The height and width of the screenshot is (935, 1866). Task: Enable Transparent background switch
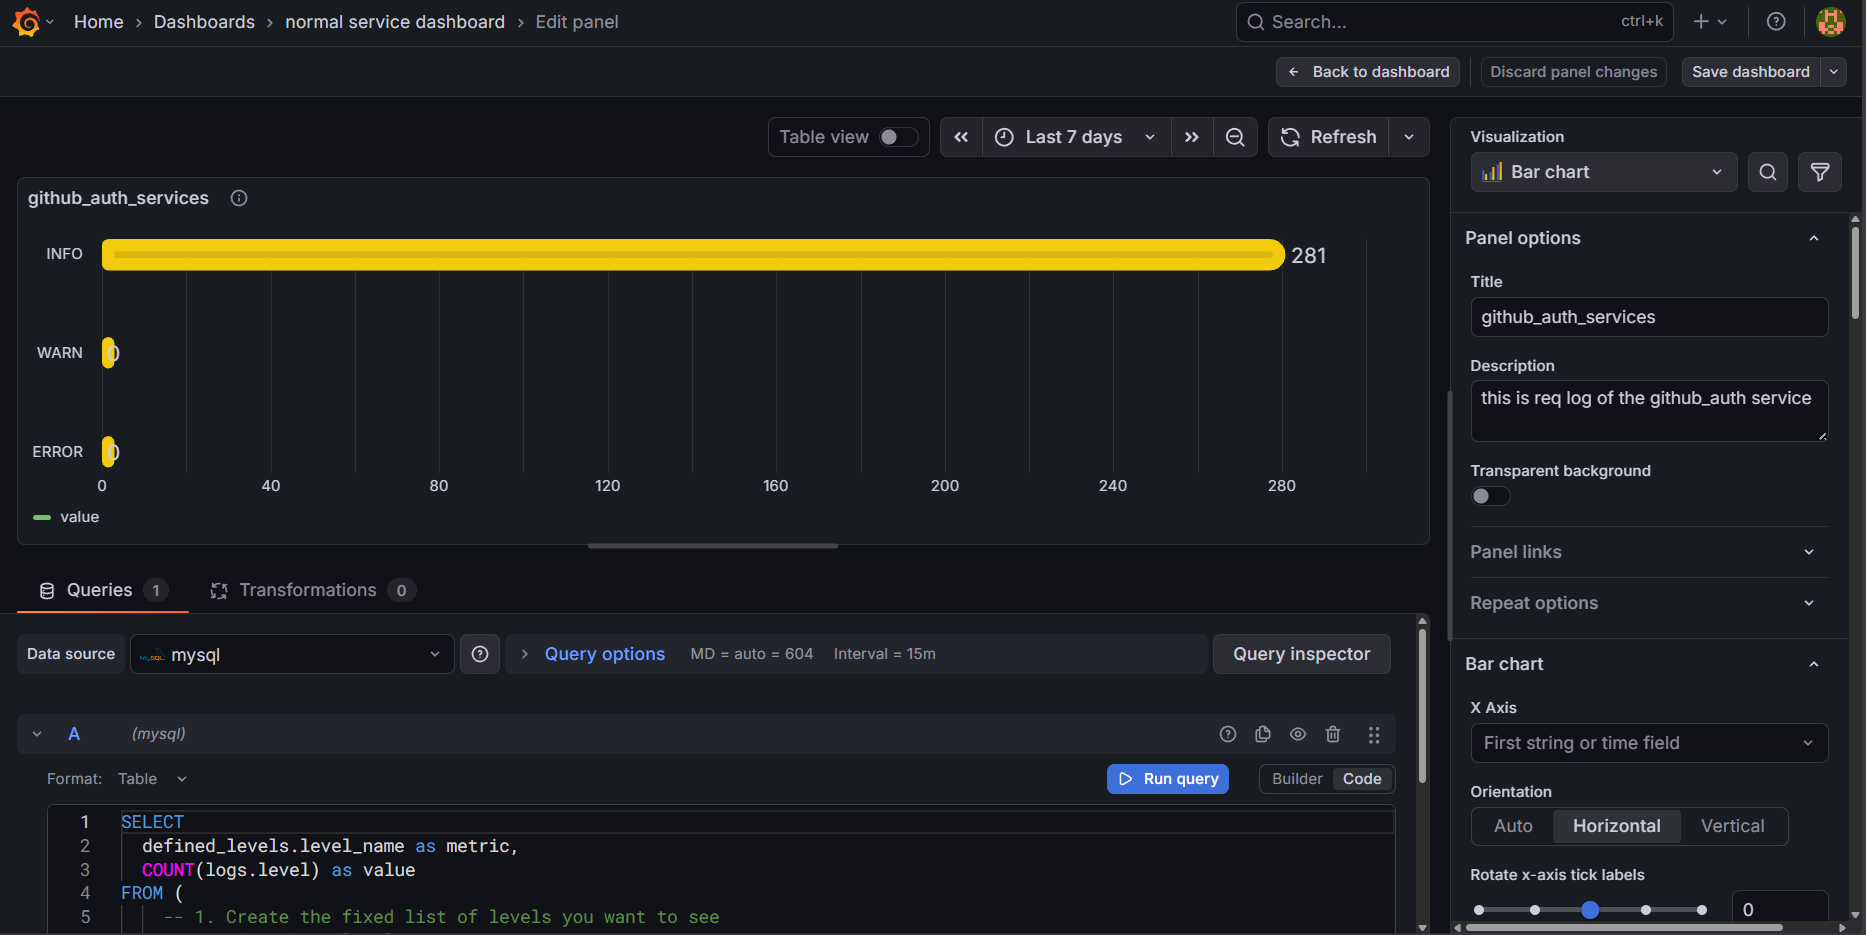[1490, 496]
